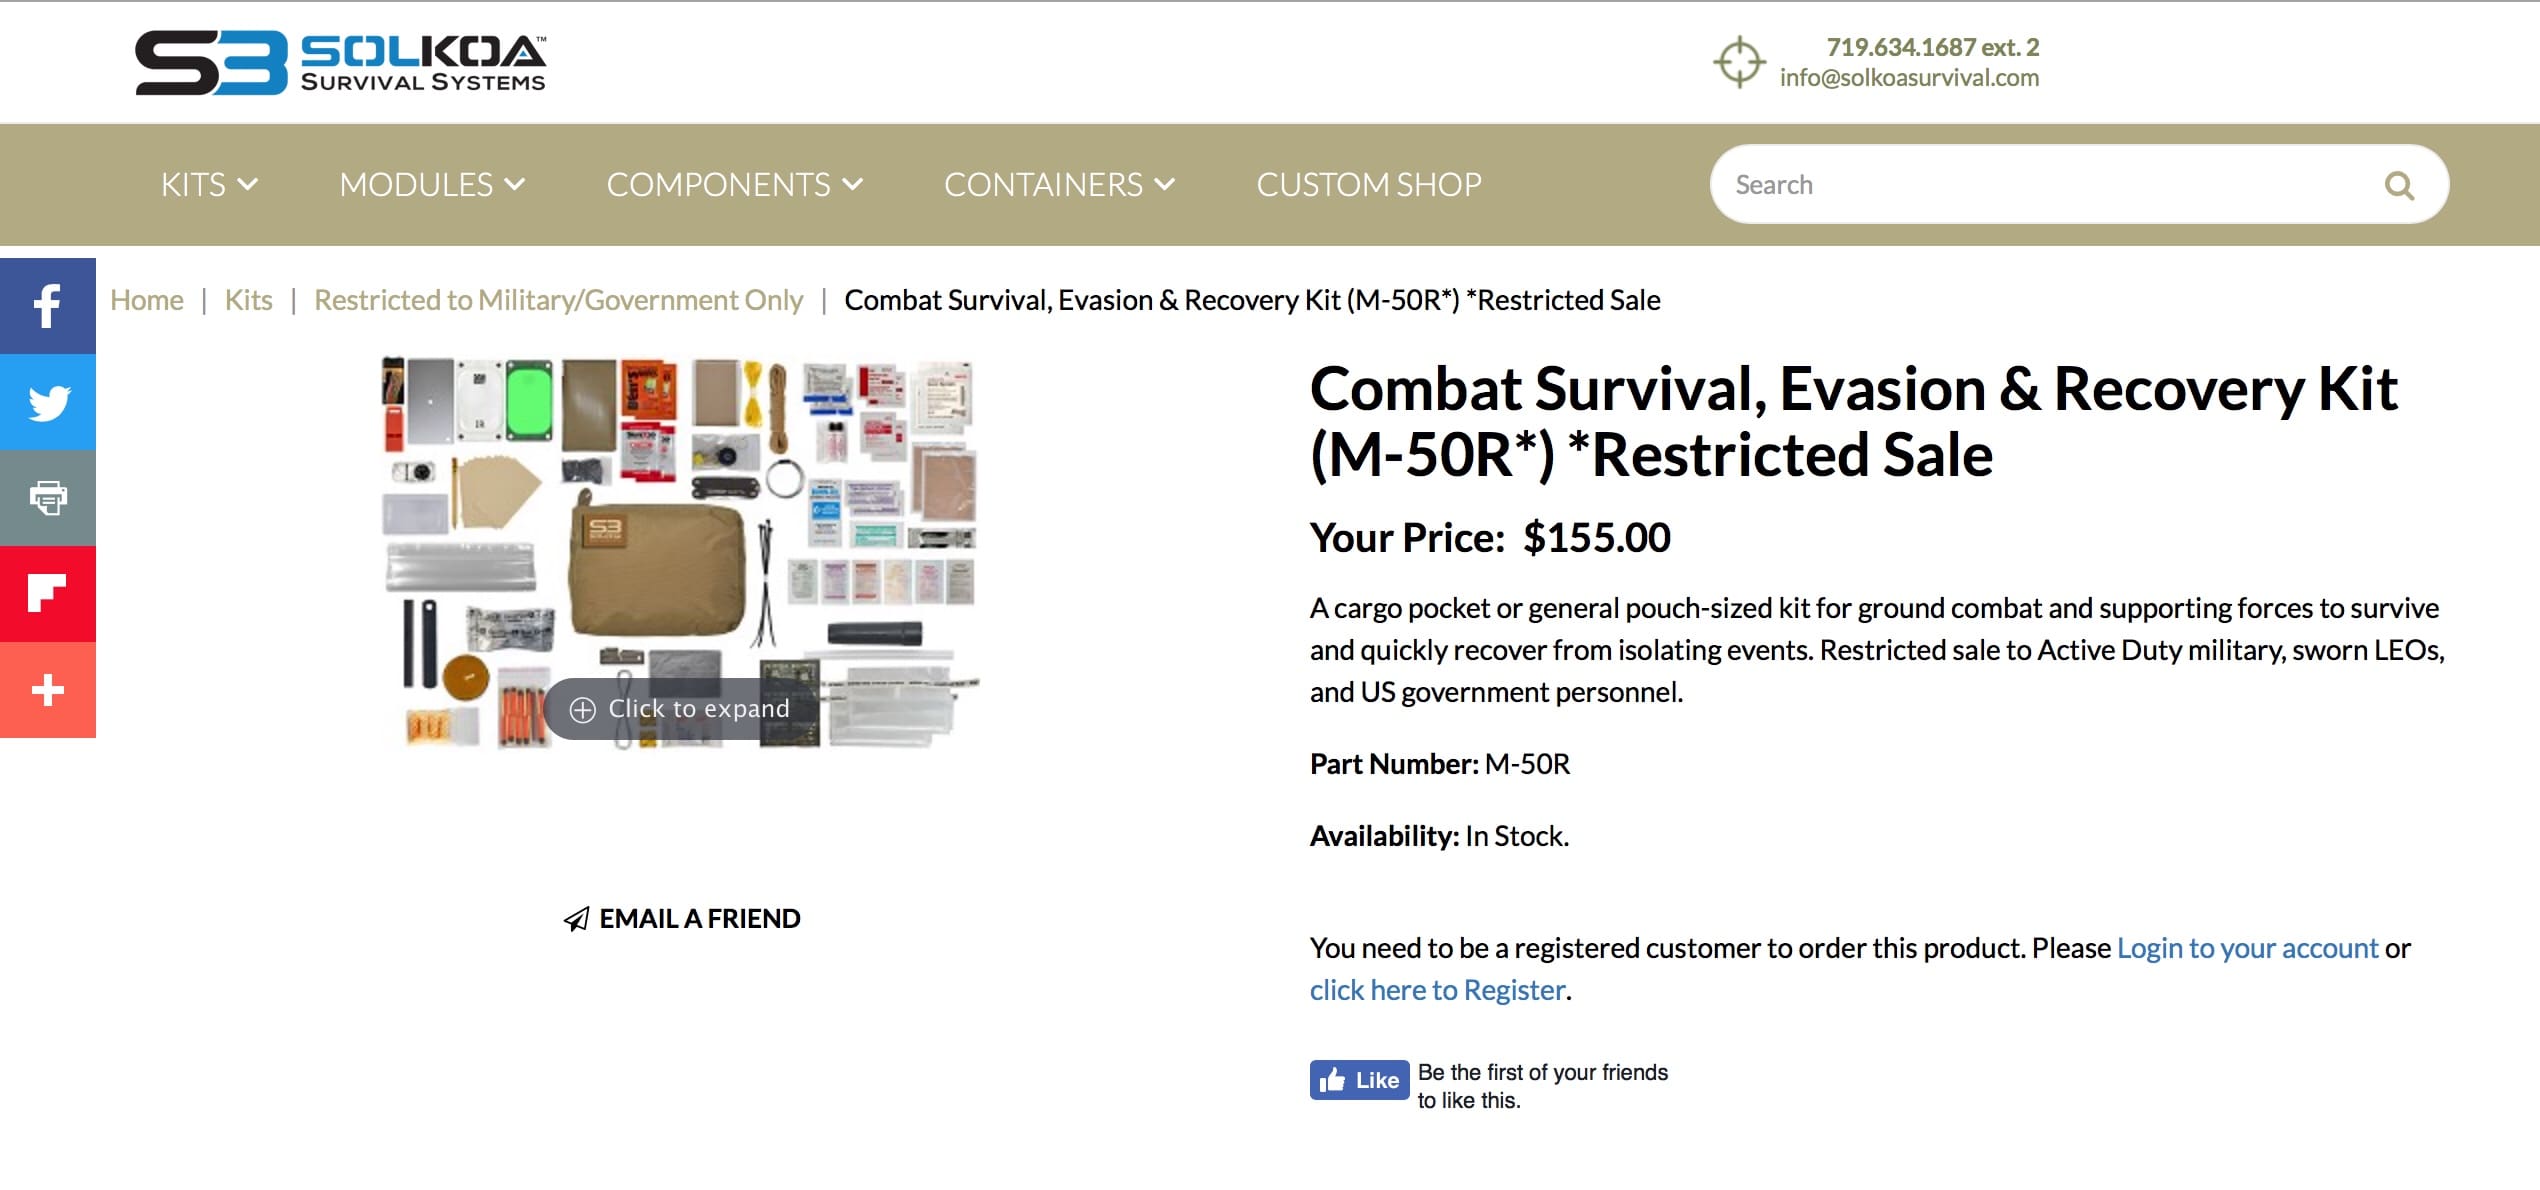
Task: Open the Containers navigation menu
Action: point(1059,185)
